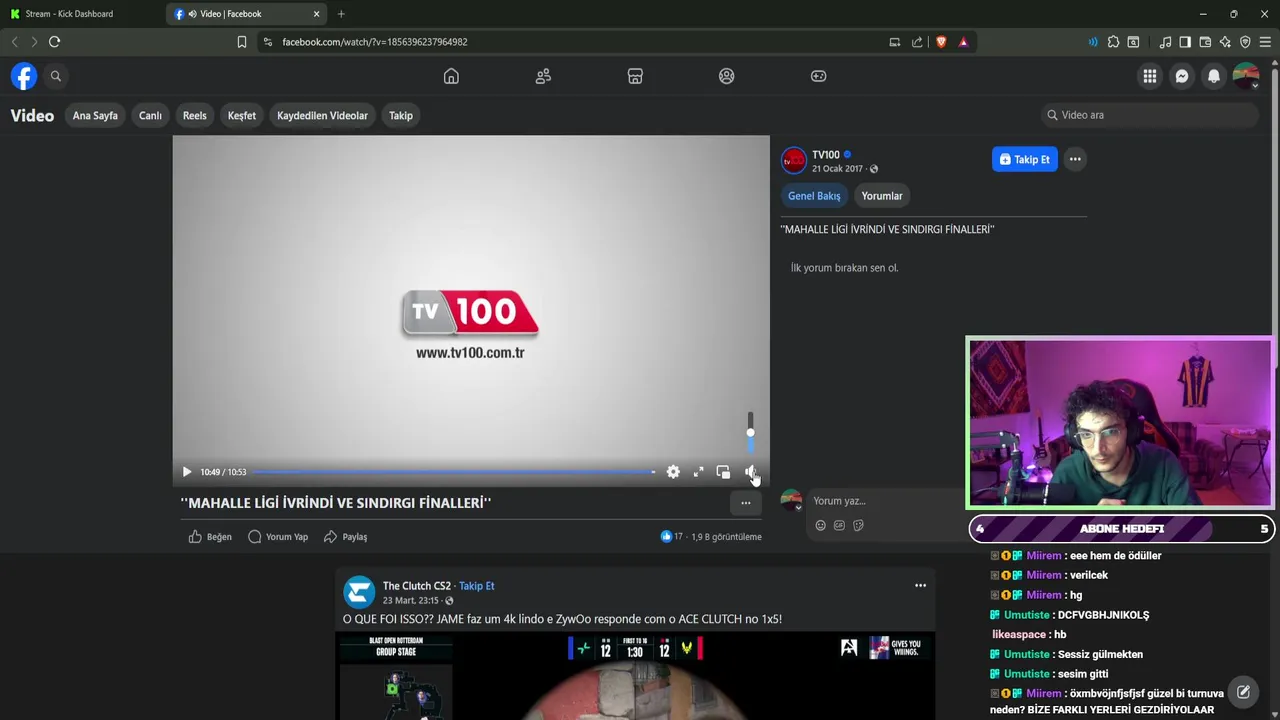Add a GIF to the comment
The image size is (1280, 720).
(x=839, y=525)
